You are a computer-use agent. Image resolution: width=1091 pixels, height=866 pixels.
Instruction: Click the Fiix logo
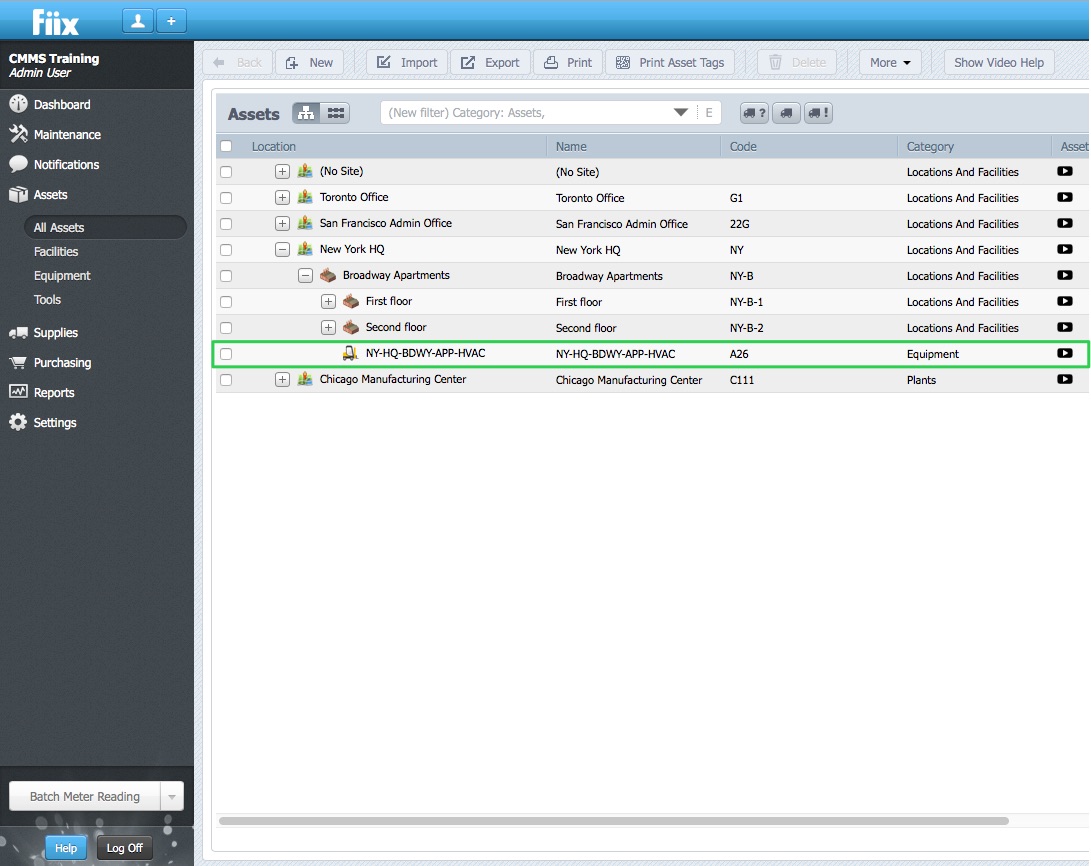click(x=56, y=22)
